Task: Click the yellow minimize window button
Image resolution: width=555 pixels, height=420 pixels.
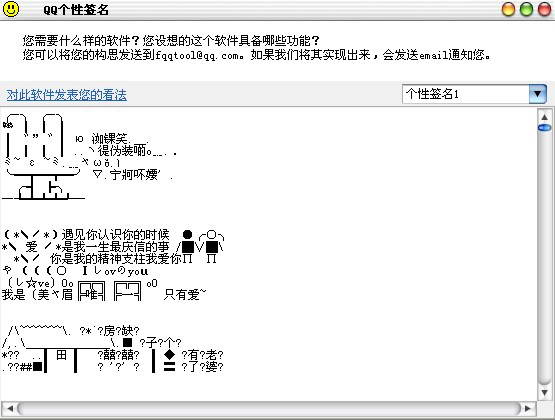Action: 508,9
